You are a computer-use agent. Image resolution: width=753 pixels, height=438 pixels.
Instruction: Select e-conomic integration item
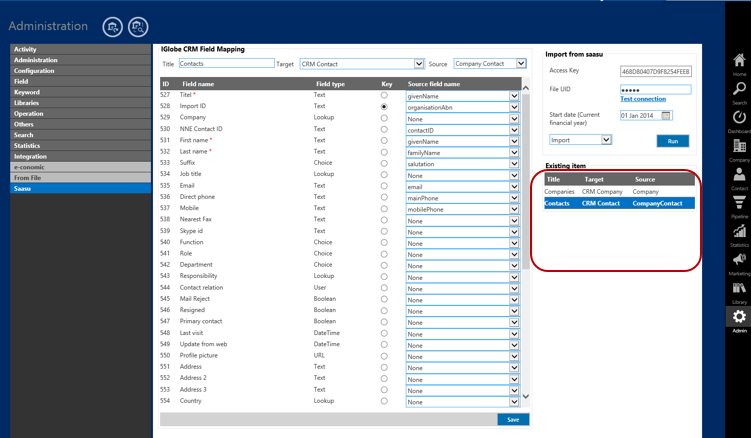[80, 167]
